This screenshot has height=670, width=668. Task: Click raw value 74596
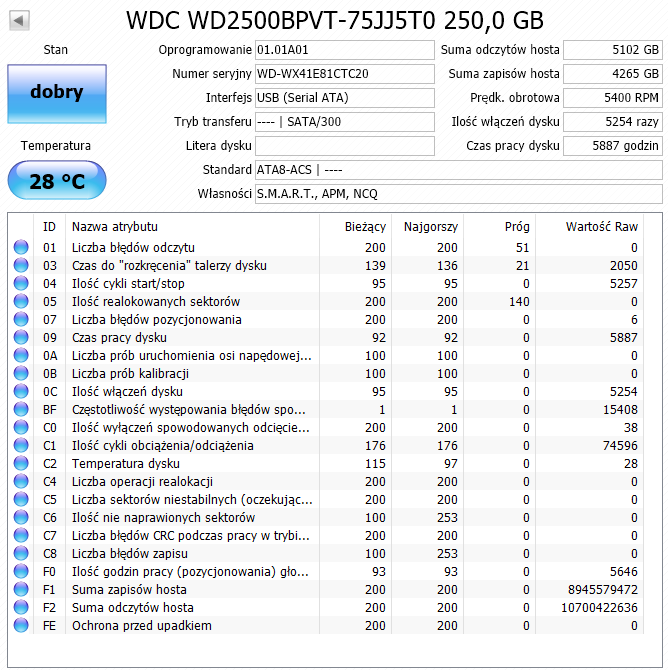pyautogui.click(x=620, y=445)
